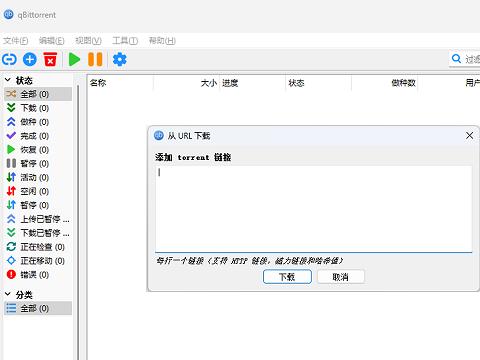Image resolution: width=480 pixels, height=360 pixels.
Task: Click the 下载 button in URL dialog
Action: [x=287, y=277]
